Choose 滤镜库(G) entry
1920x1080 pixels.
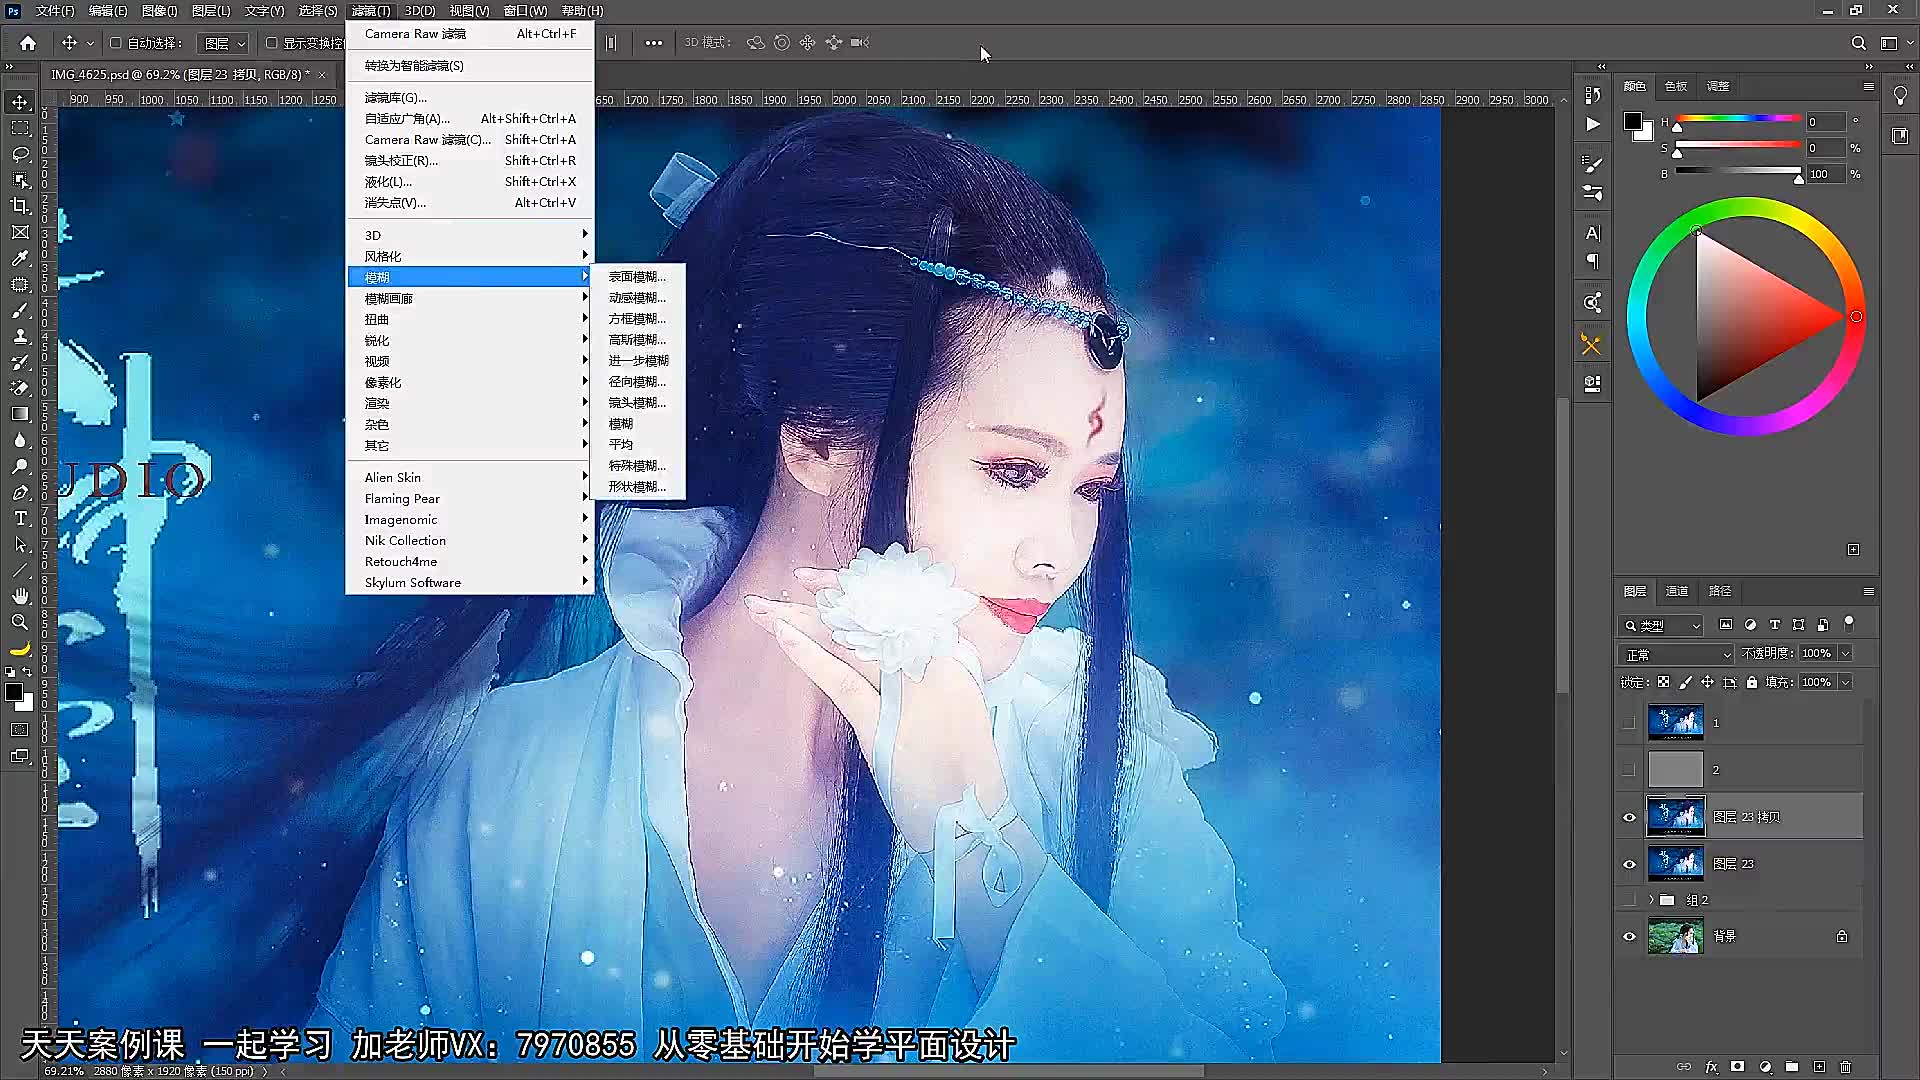click(469, 97)
